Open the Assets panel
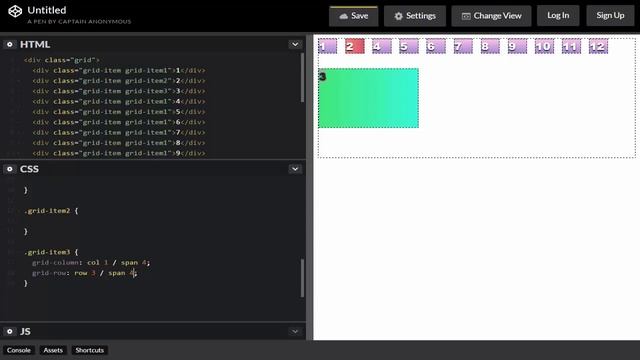Viewport: 640px width, 360px height. [53, 350]
